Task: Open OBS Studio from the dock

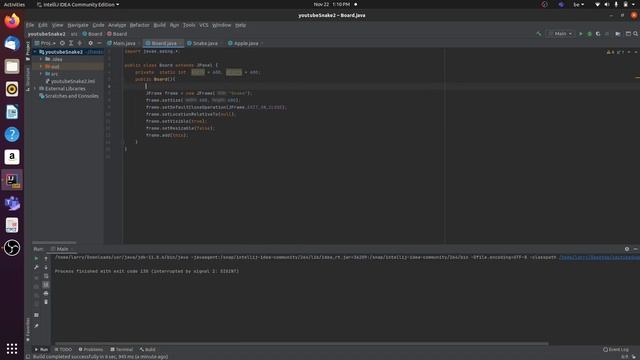Action: click(12, 247)
